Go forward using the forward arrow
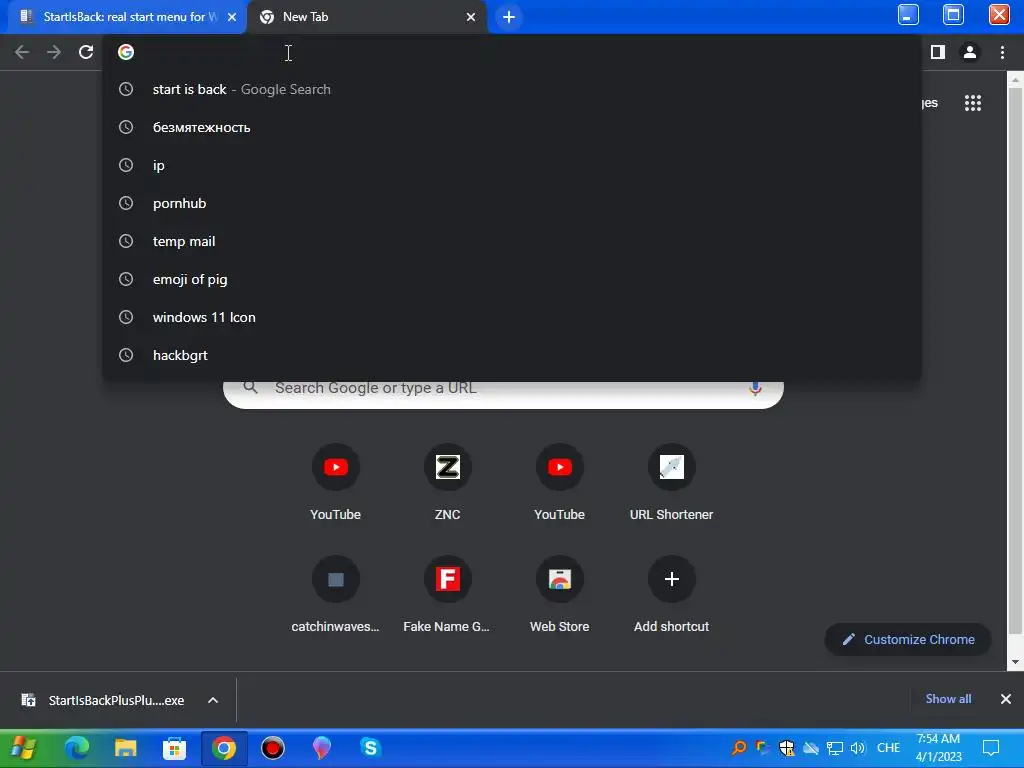The image size is (1024, 768). 54,52
